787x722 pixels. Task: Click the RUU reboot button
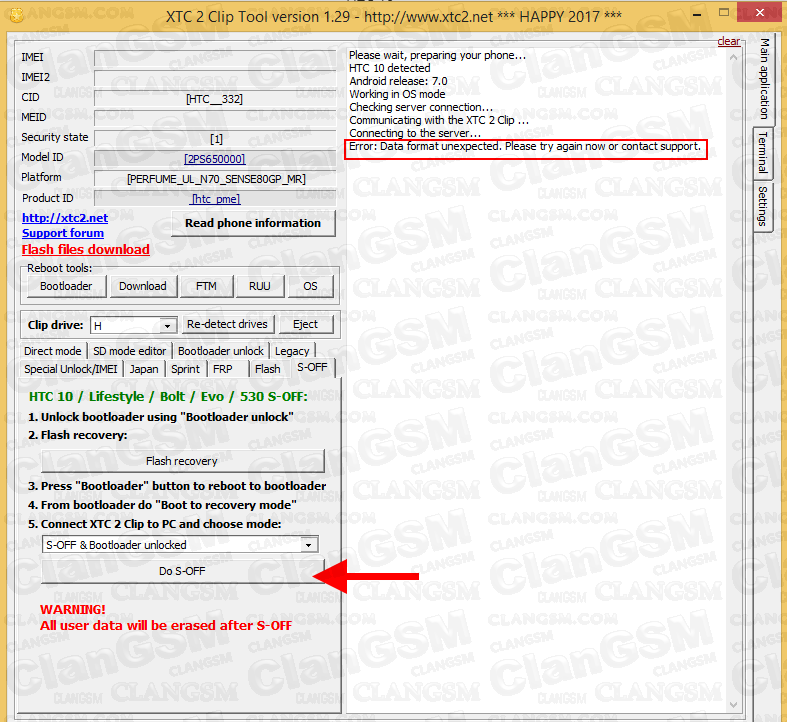[259, 286]
